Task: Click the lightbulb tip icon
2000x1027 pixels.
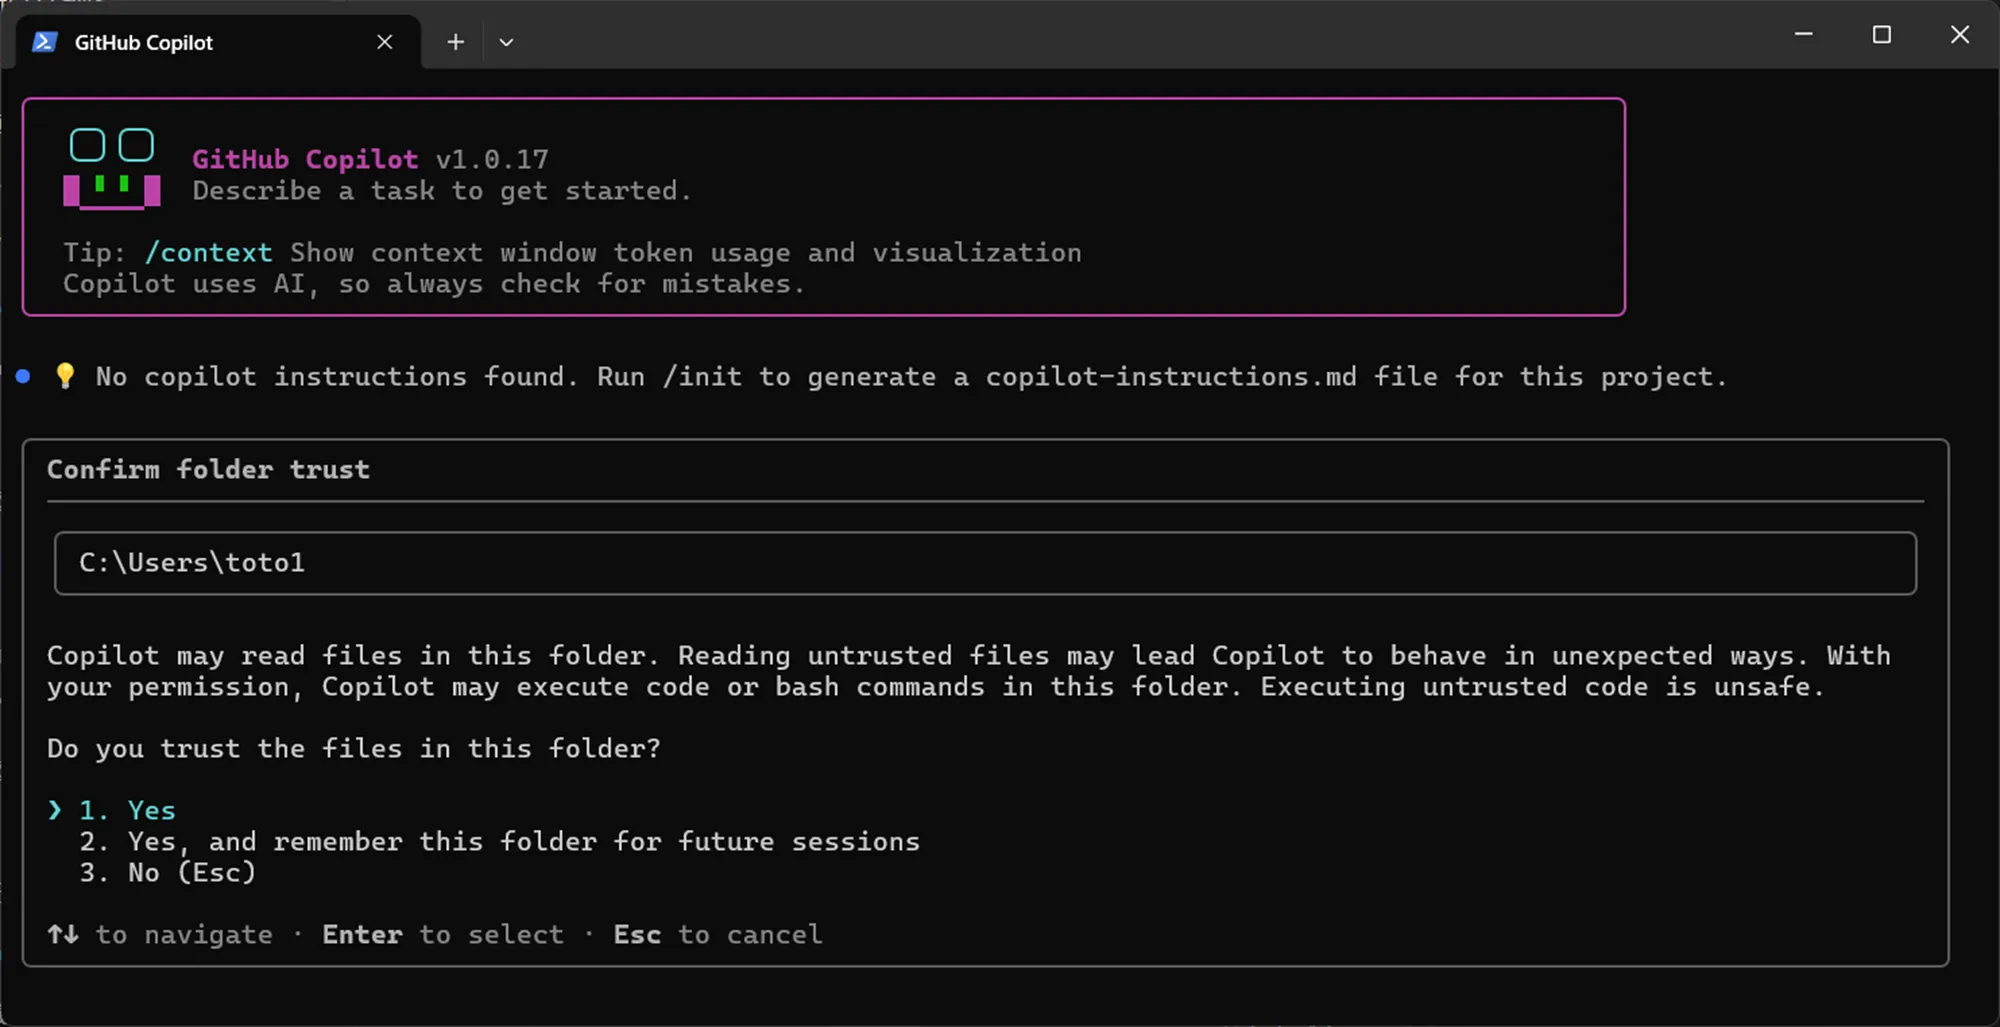Action: tap(65, 376)
